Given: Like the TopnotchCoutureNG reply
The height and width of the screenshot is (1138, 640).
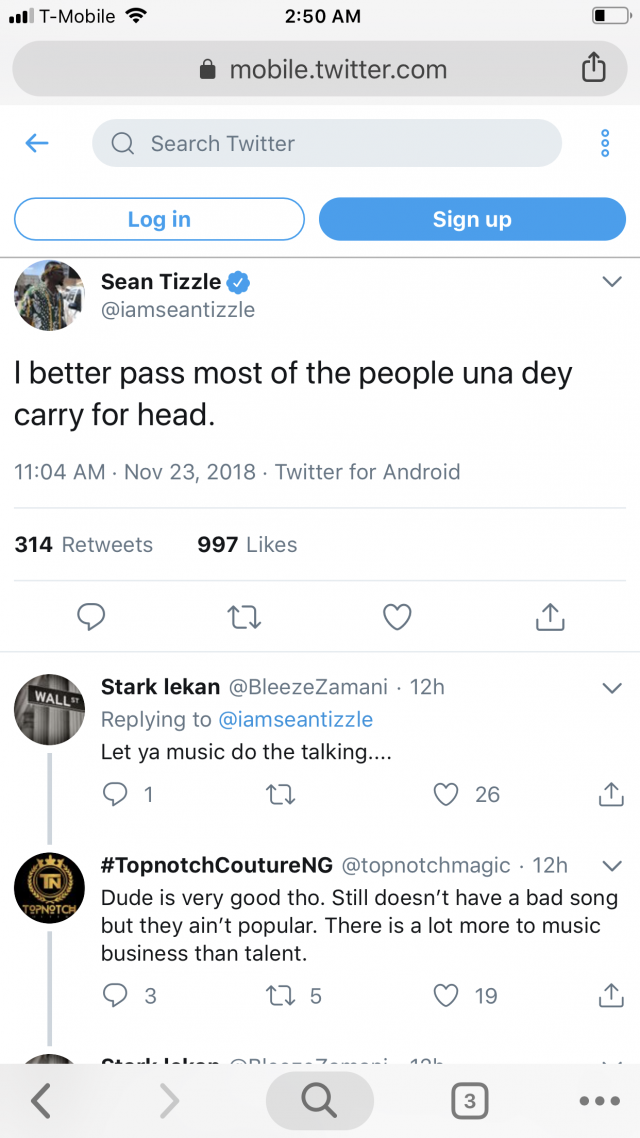Looking at the screenshot, I should pos(446,995).
